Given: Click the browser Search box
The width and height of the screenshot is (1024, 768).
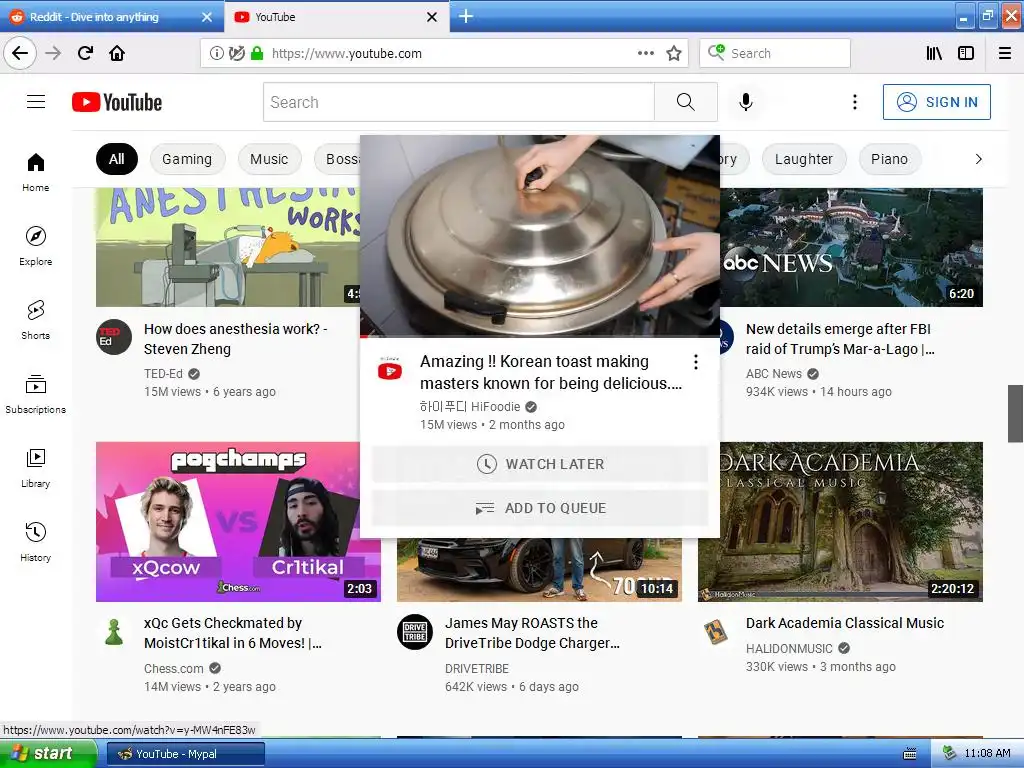Looking at the screenshot, I should (x=775, y=53).
